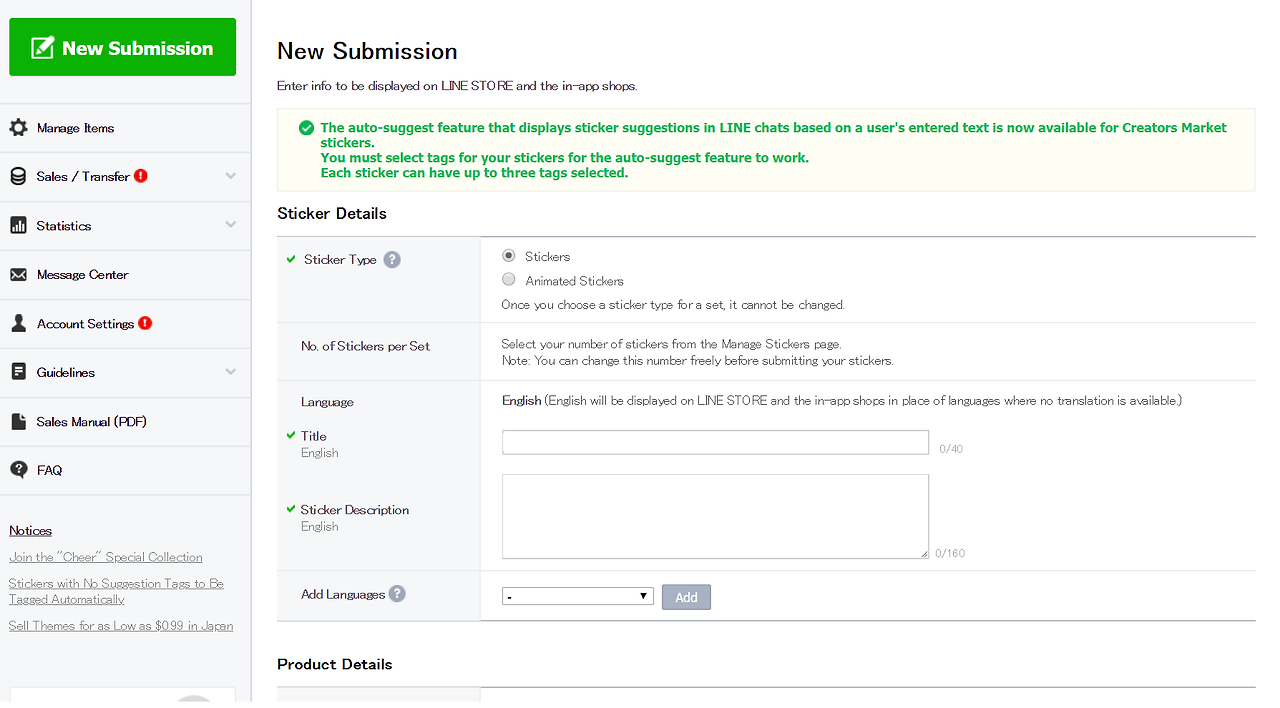Open Sales Manual (PDF) menu item
Screen dimensions: 1280x708
click(91, 422)
